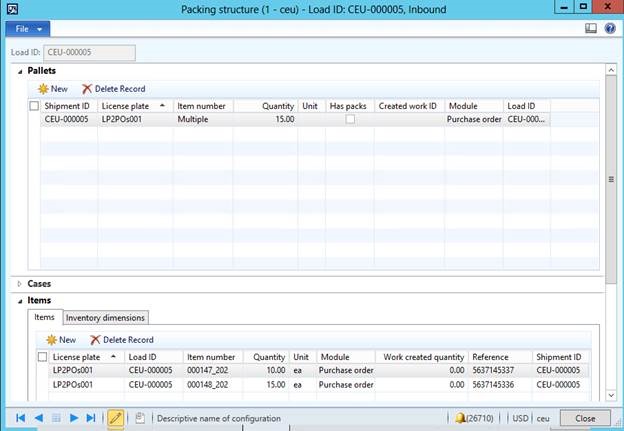The image size is (624, 431).
Task: Jump to the last record
Action: [91, 418]
